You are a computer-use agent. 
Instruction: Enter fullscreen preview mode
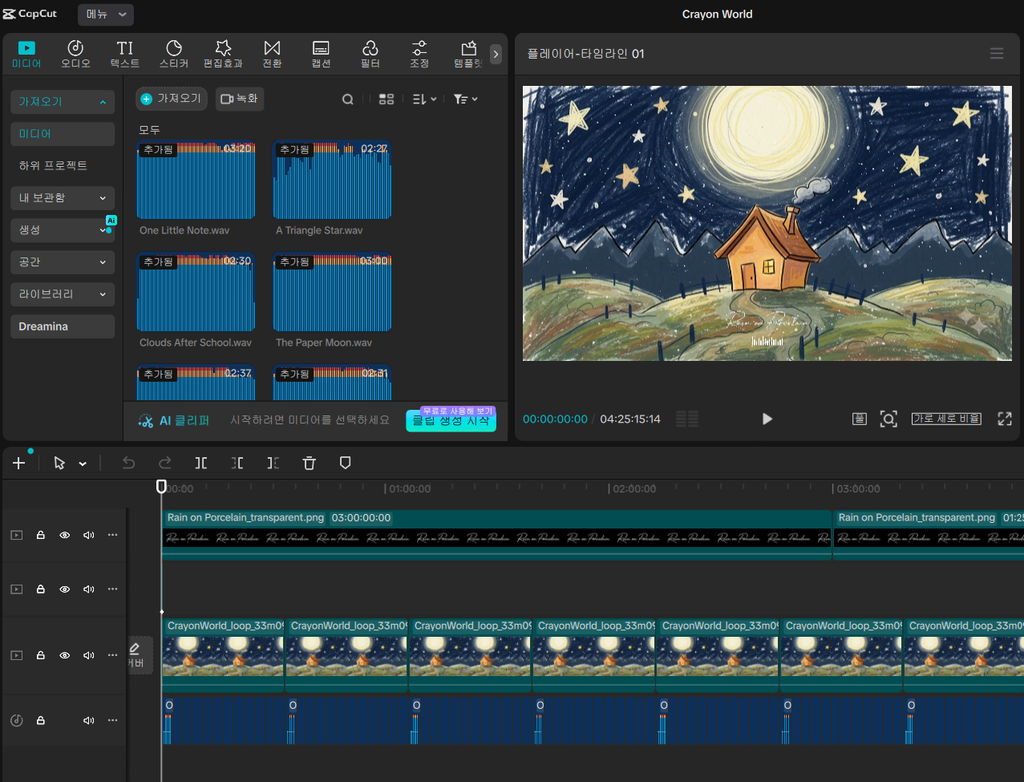1004,419
